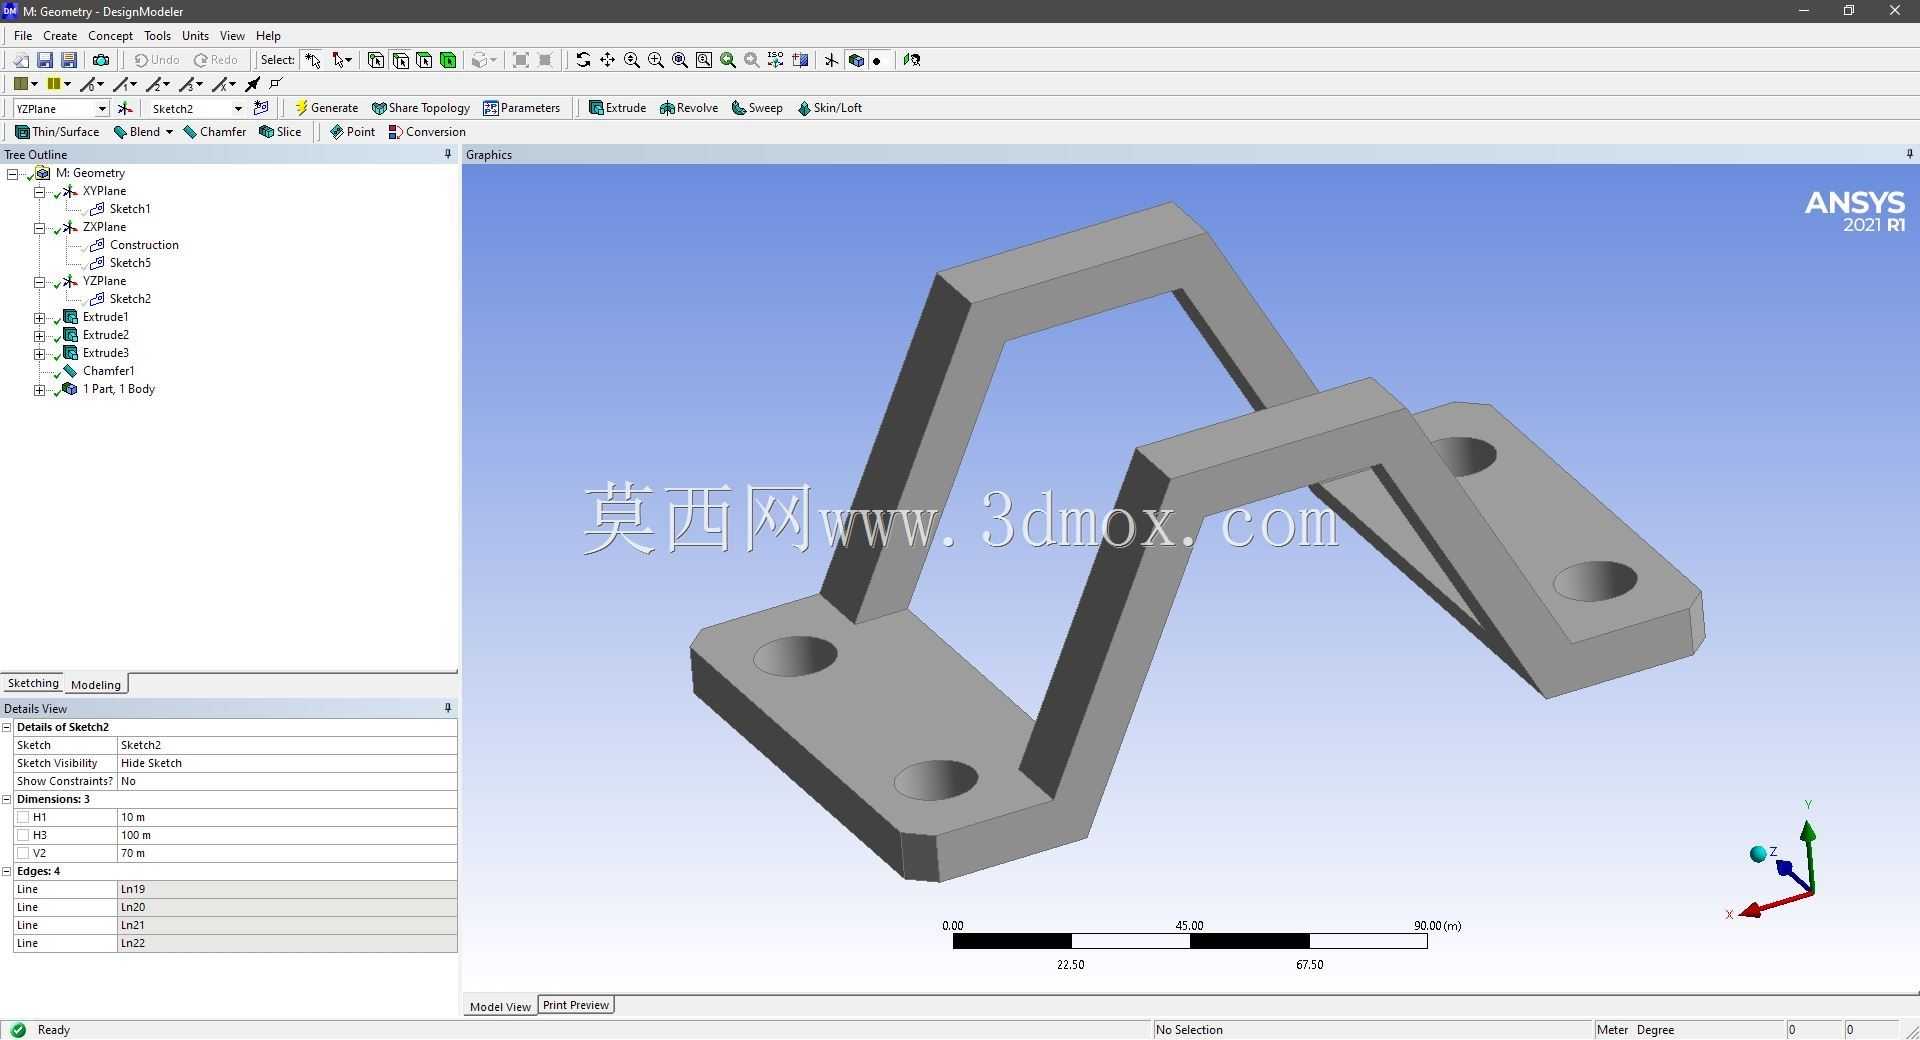The image size is (1920, 1040).
Task: Expand the Extrude3 tree node
Action: 40,353
